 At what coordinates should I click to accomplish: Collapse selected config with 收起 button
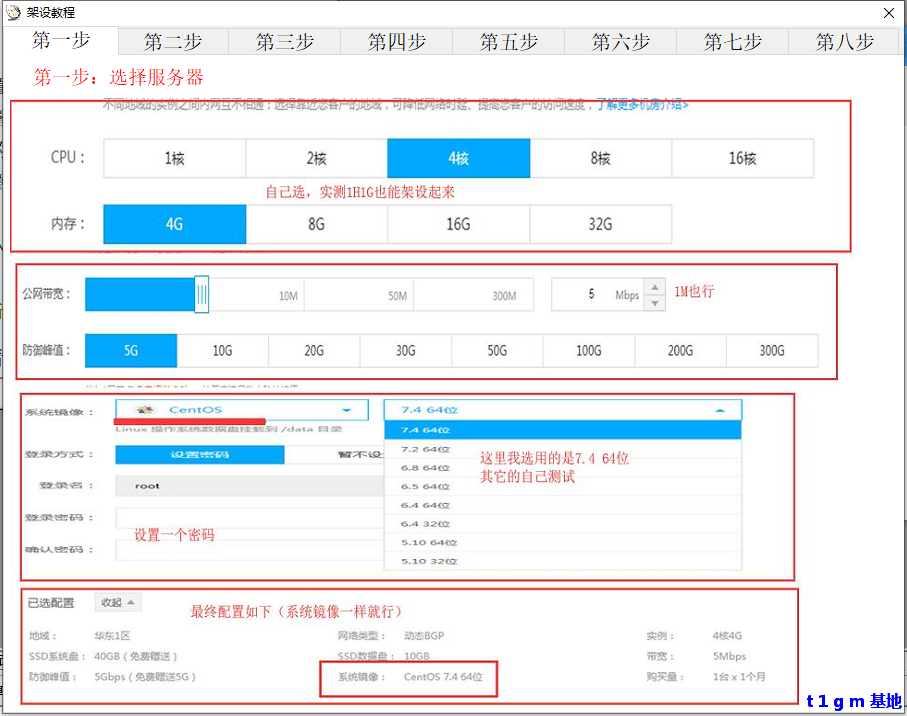tap(118, 602)
